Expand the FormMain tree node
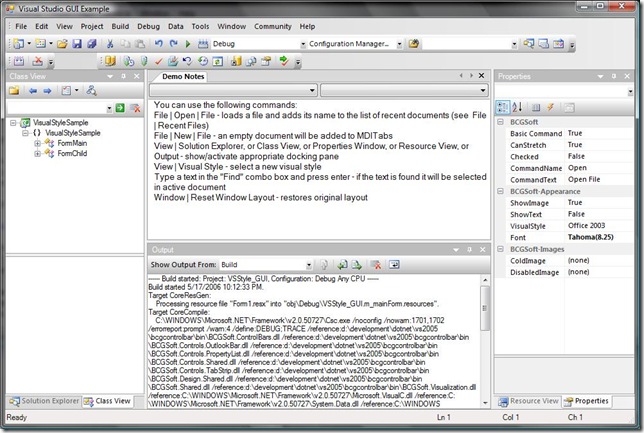644x433 pixels. 38,143
